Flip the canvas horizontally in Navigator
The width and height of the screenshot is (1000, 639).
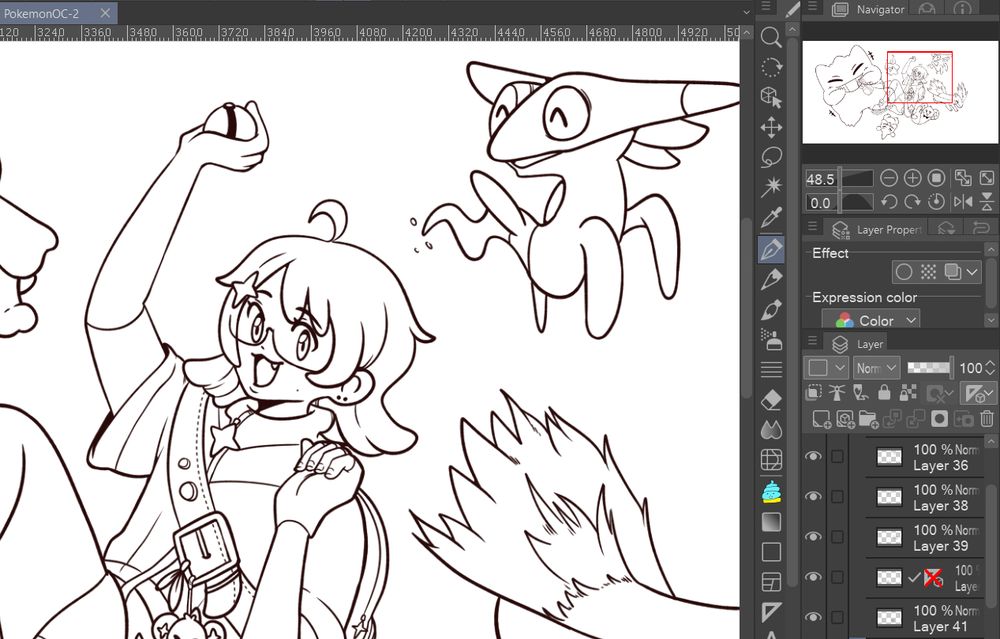[x=963, y=202]
